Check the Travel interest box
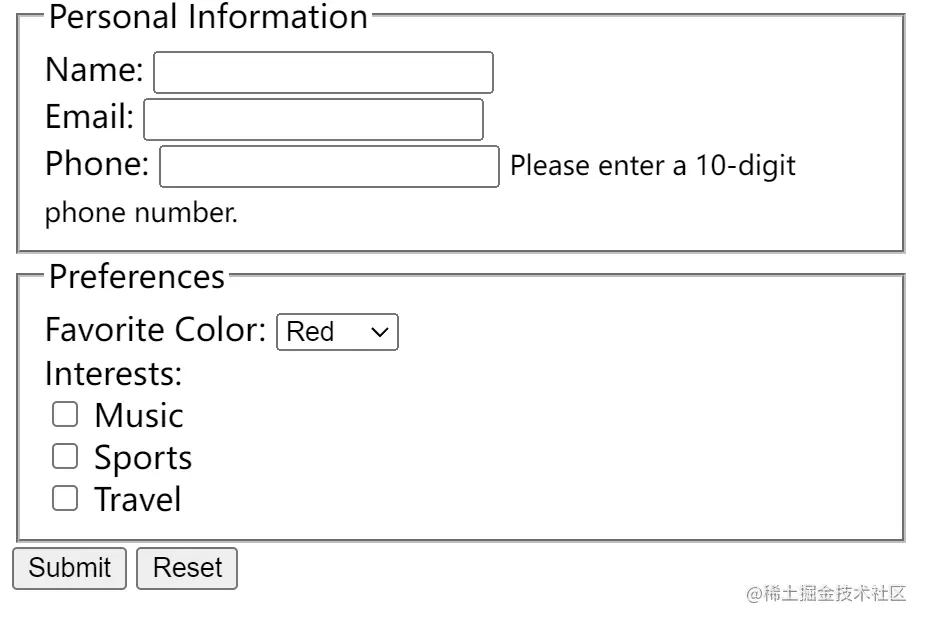The height and width of the screenshot is (622, 925). point(65,498)
